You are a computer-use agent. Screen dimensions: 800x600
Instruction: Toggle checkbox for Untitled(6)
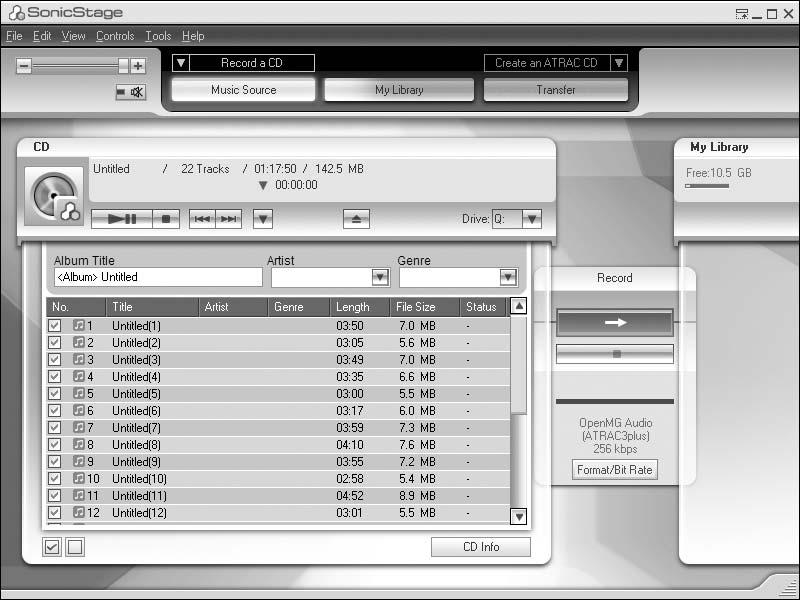pos(55,410)
